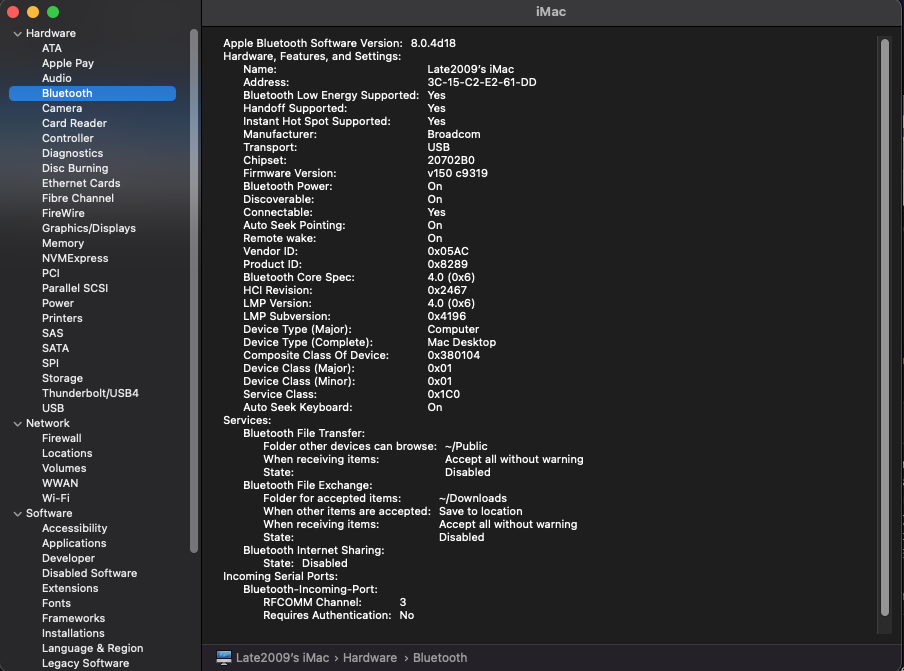The width and height of the screenshot is (904, 671).
Task: Select Firewall under Network
Action: click(x=62, y=438)
